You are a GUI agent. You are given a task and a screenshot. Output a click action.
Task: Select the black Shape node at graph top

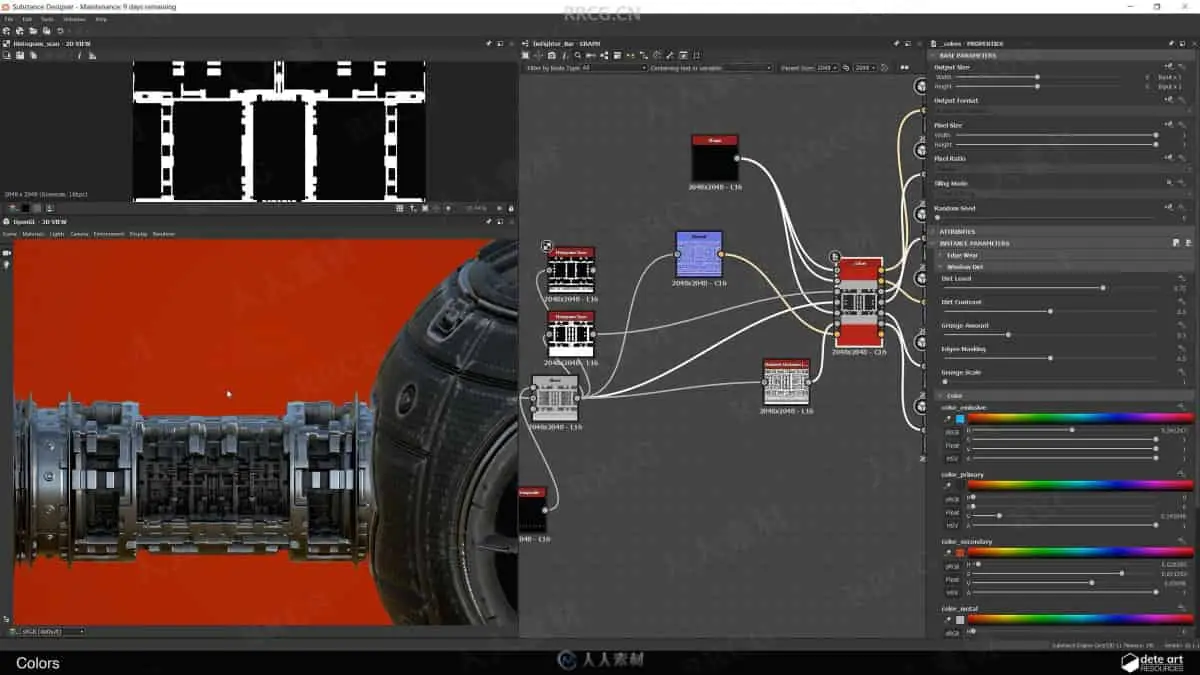point(715,159)
